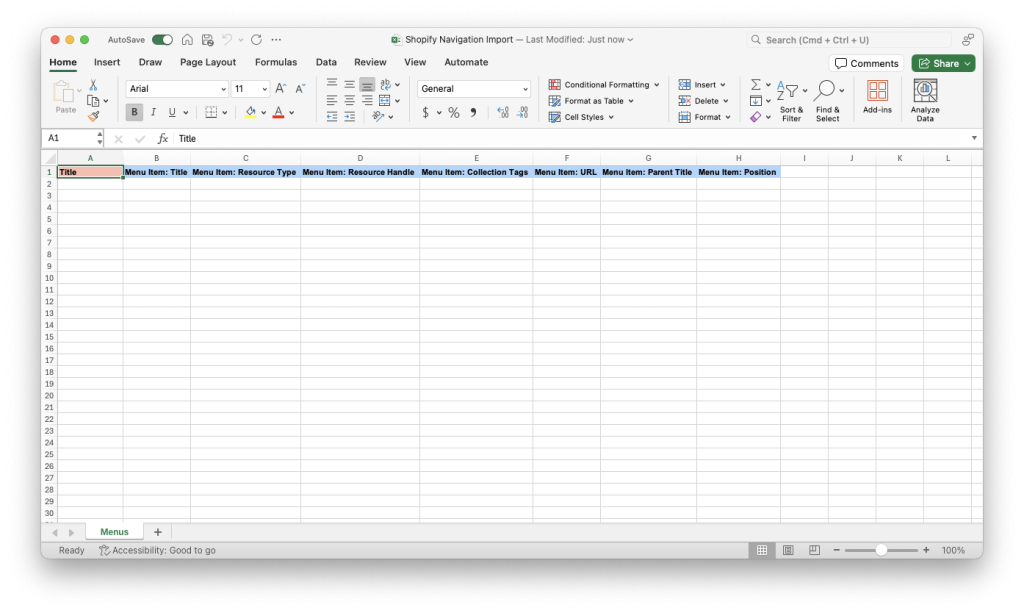Click the Percent Style icon
Viewport: 1024px width, 613px height.
tap(452, 113)
